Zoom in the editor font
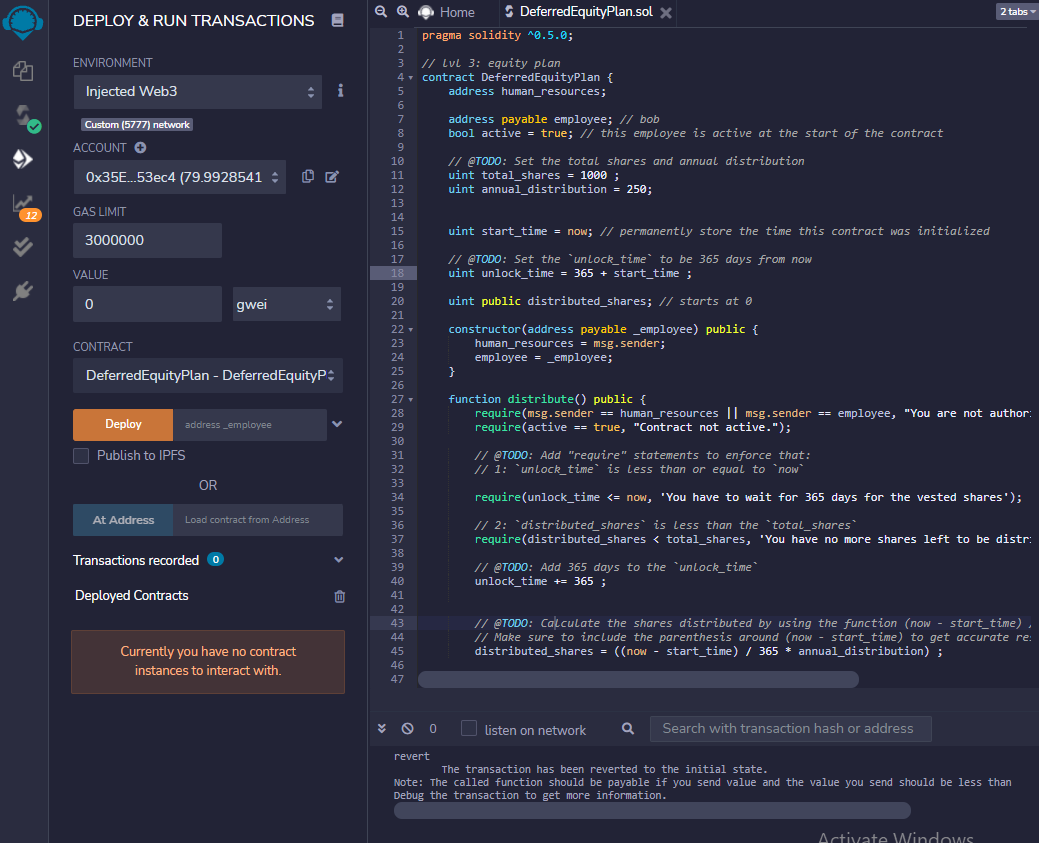Image resolution: width=1039 pixels, height=843 pixels. 403,11
